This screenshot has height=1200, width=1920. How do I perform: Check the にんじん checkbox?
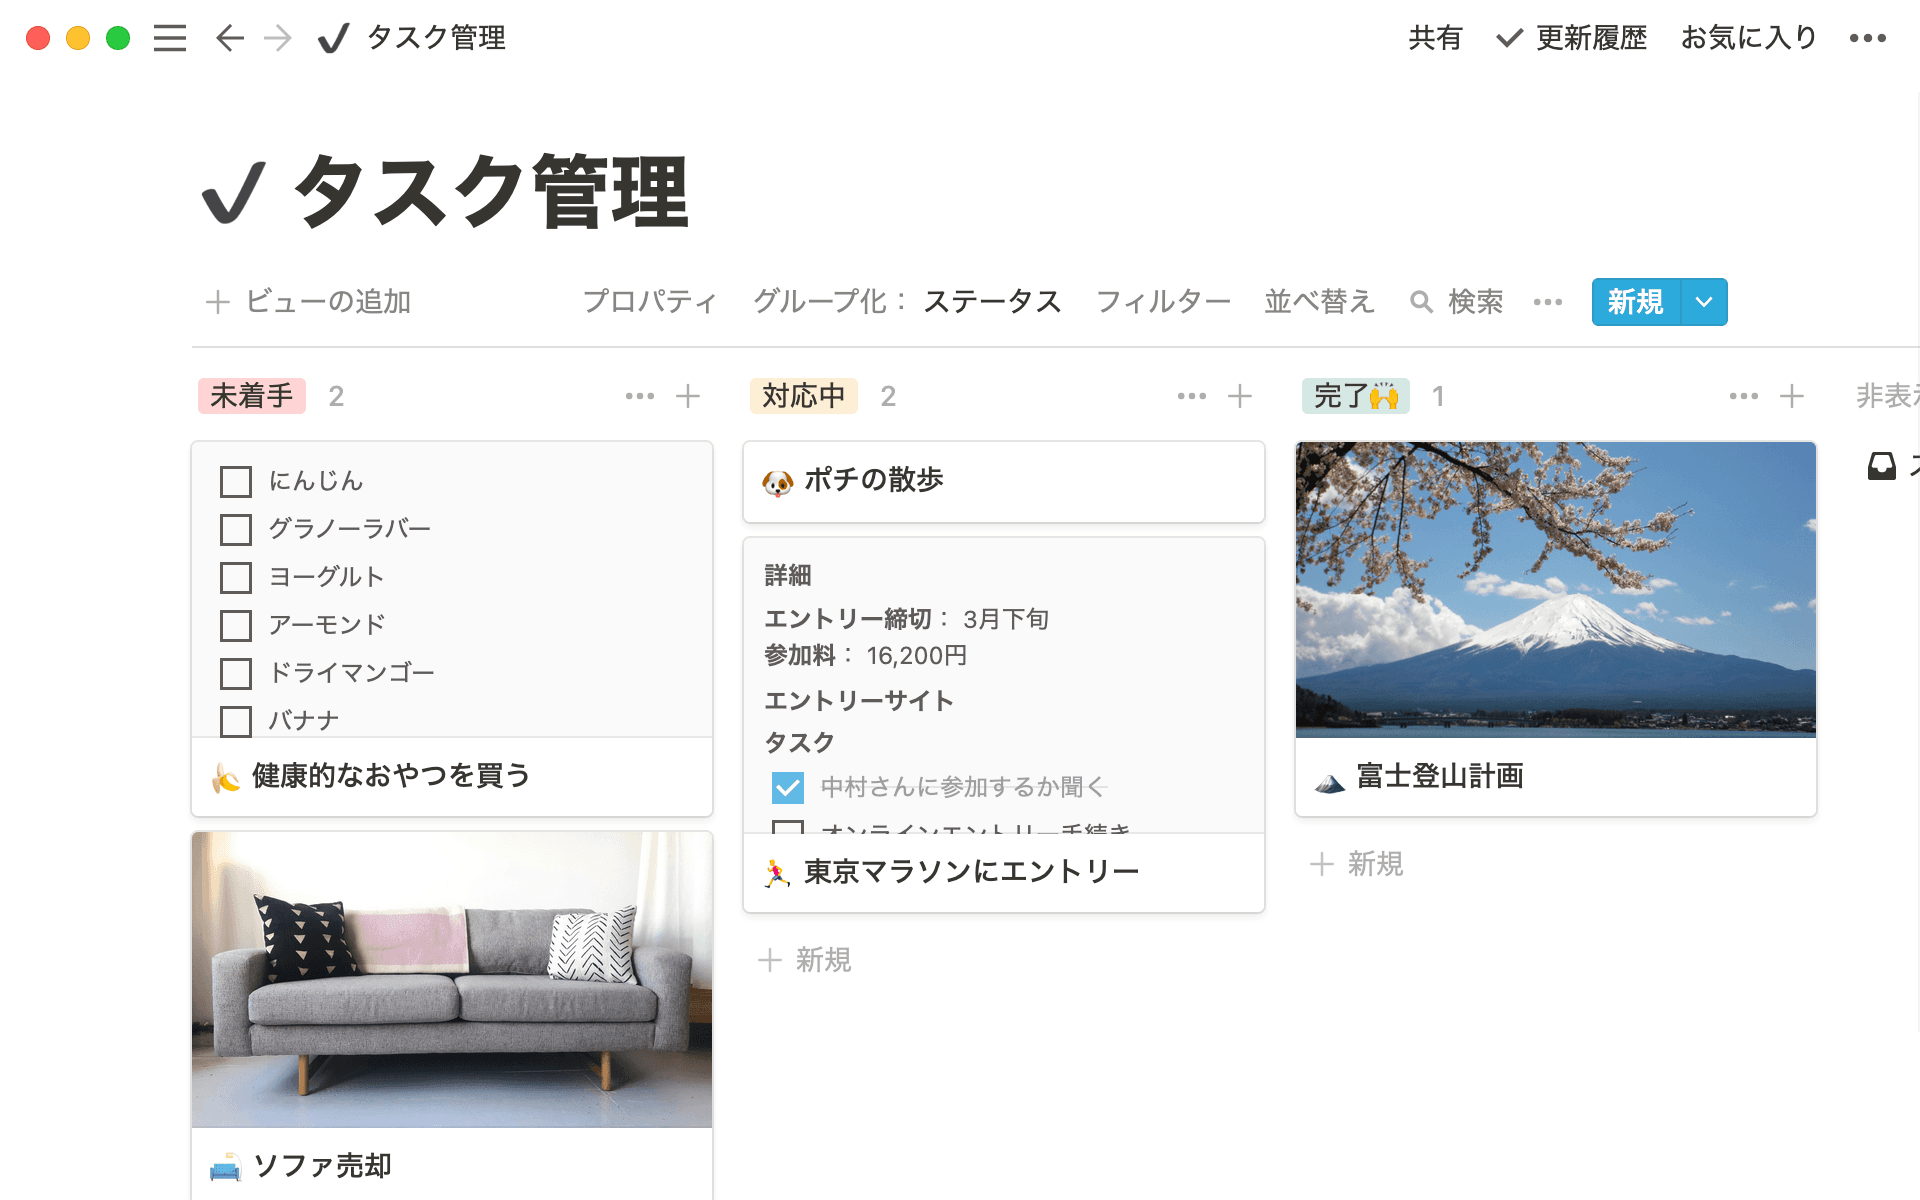[x=236, y=481]
